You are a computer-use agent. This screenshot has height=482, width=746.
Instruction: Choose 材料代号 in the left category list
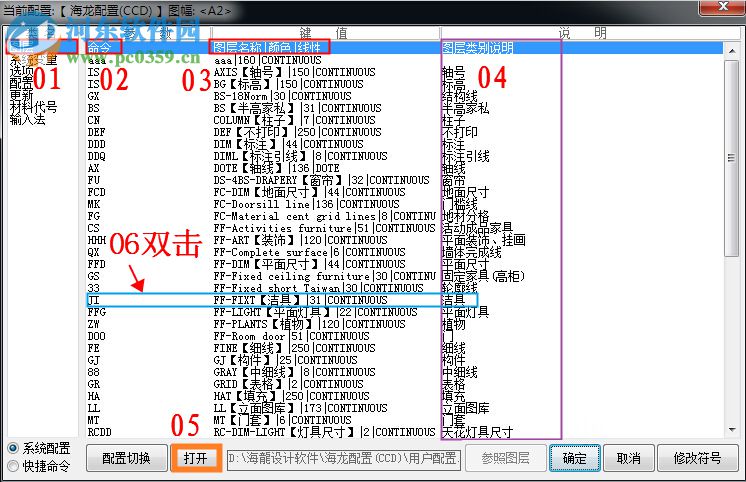(33, 107)
